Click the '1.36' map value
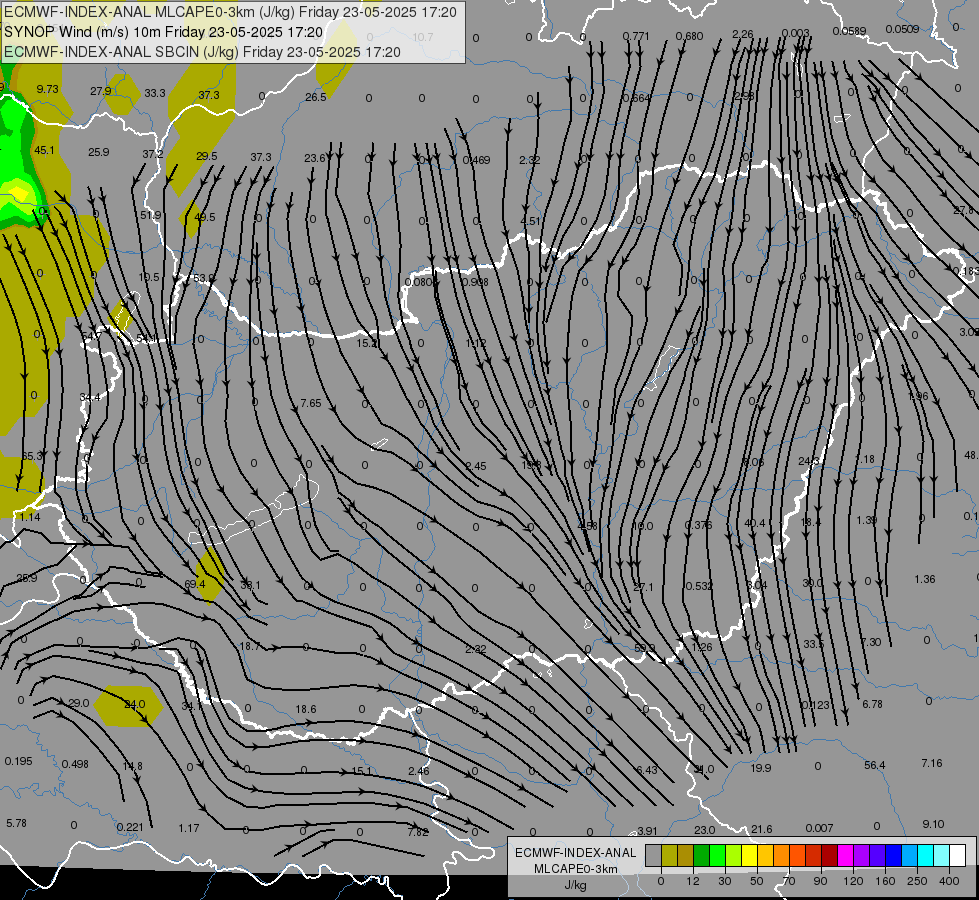979x900 pixels. 925,579
